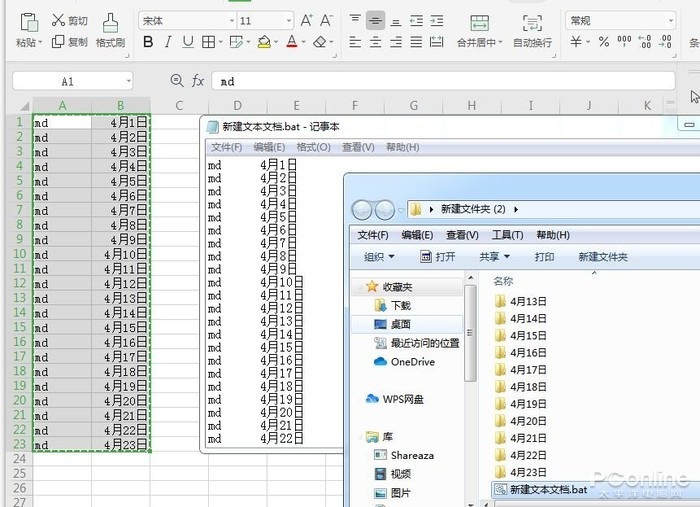Click Wrap Text (自动换行)
The image size is (700, 507).
click(x=532, y=30)
